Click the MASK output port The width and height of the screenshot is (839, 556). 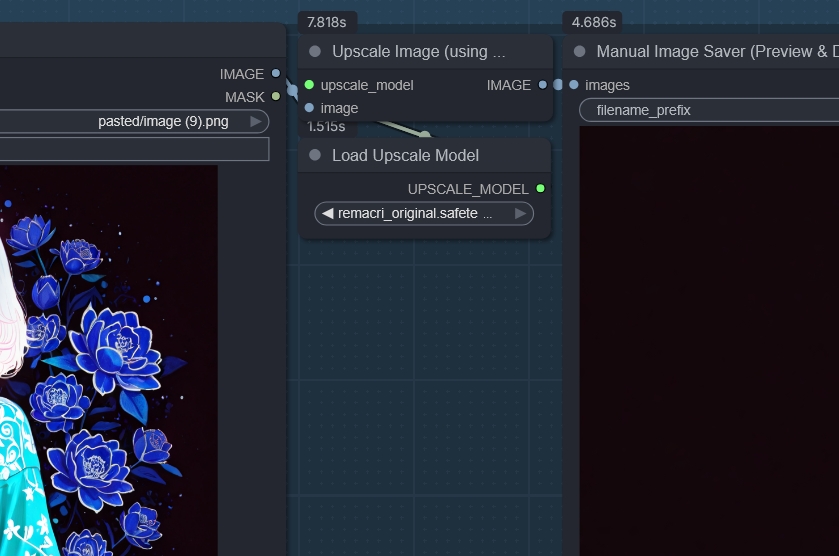(x=276, y=97)
